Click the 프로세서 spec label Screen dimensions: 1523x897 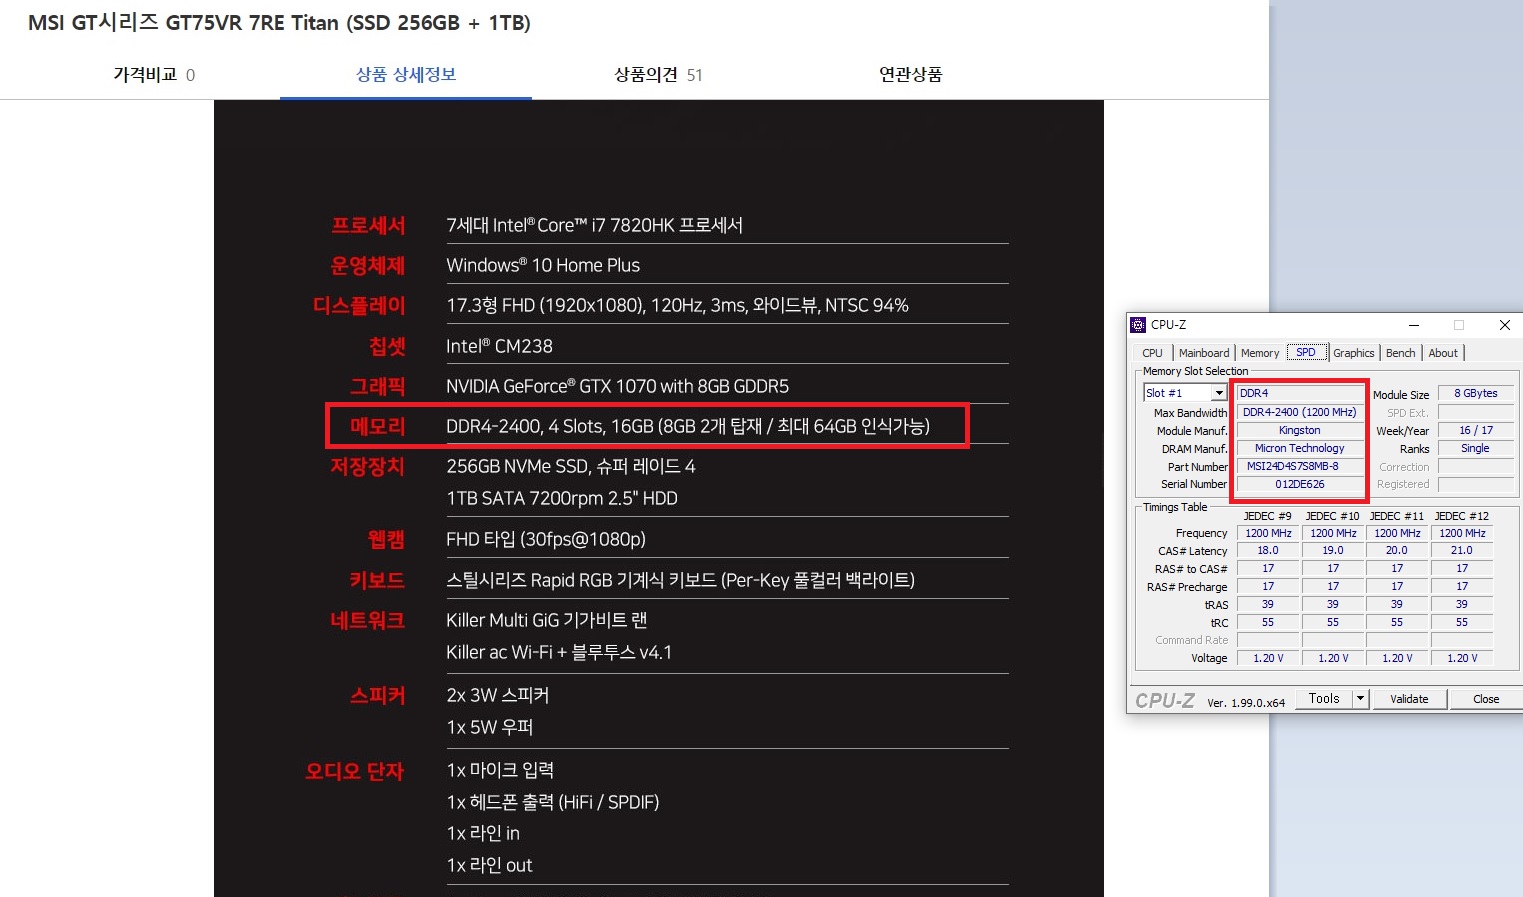pyautogui.click(x=368, y=226)
